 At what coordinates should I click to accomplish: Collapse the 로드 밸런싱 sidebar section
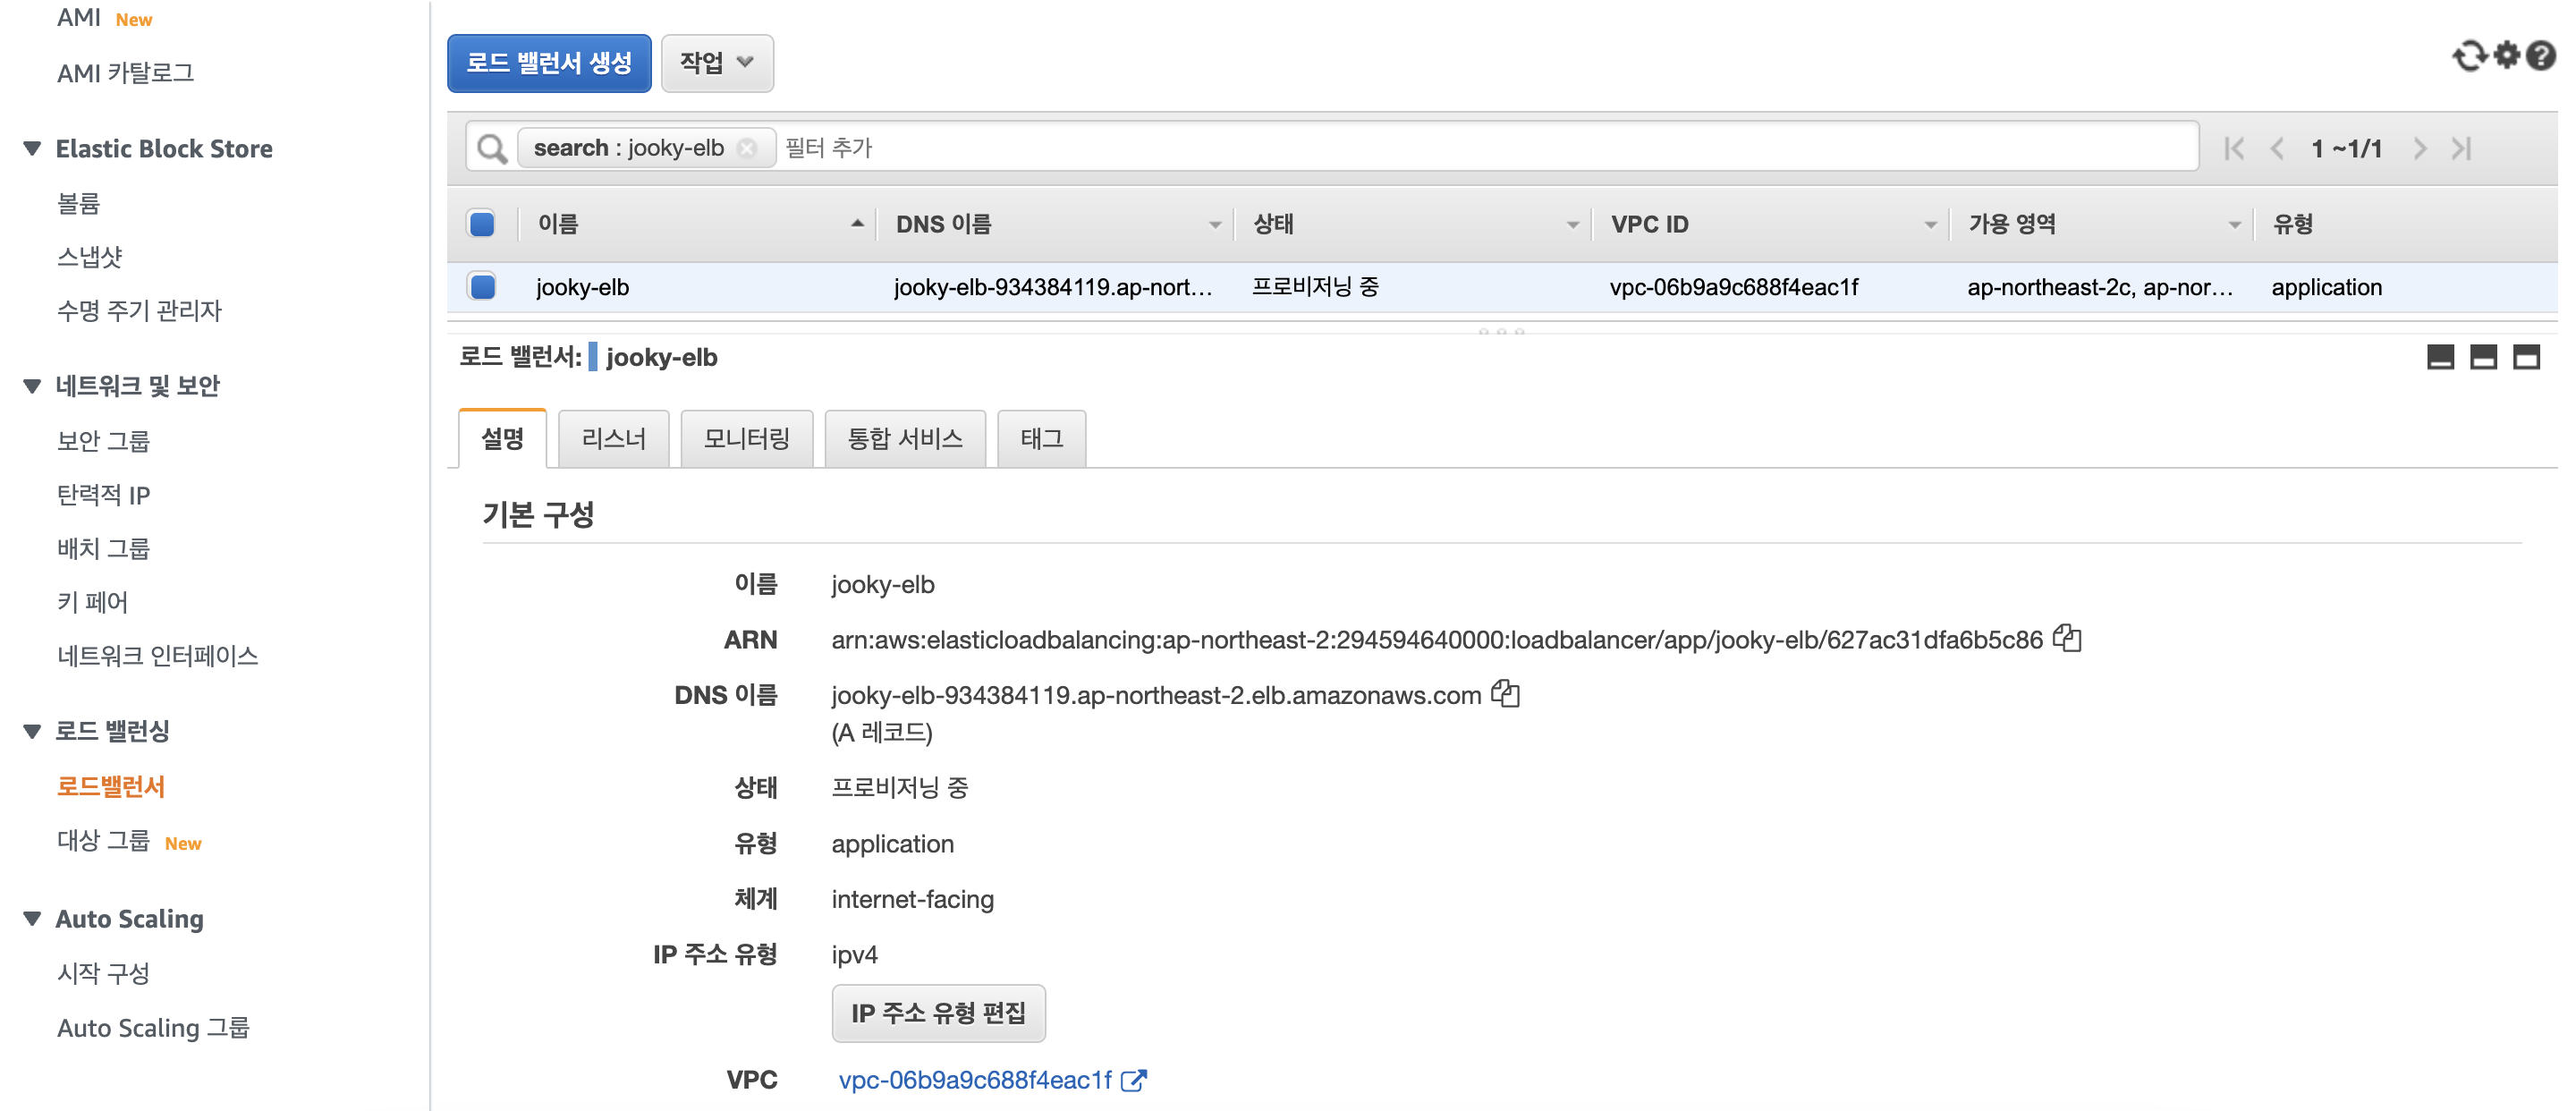(x=32, y=731)
